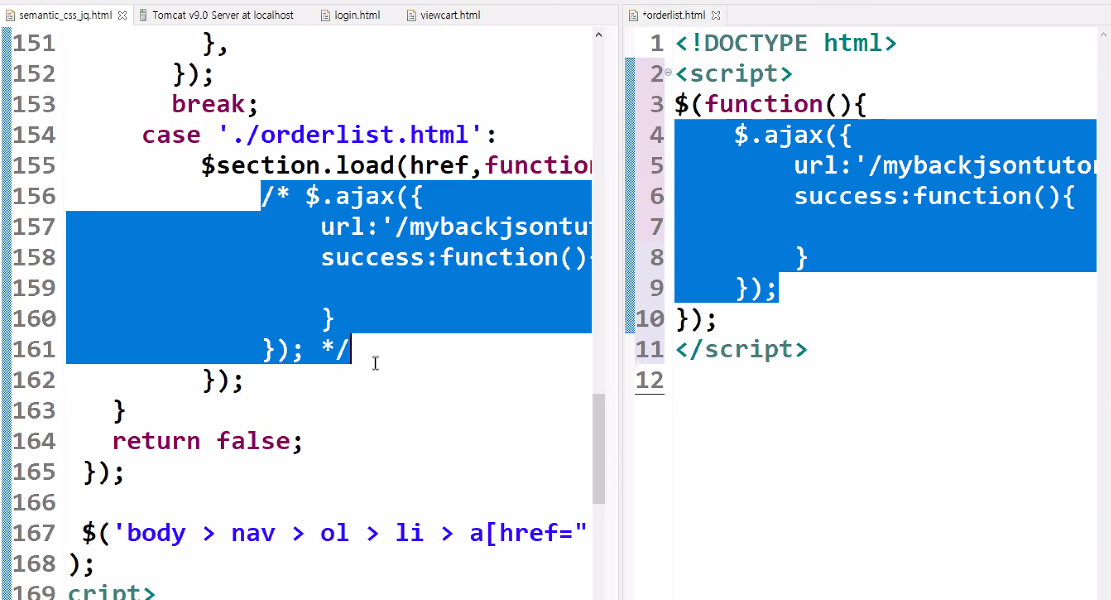Click the 'body > nav > ol > li' selector string
The height and width of the screenshot is (600, 1111).
point(273,533)
